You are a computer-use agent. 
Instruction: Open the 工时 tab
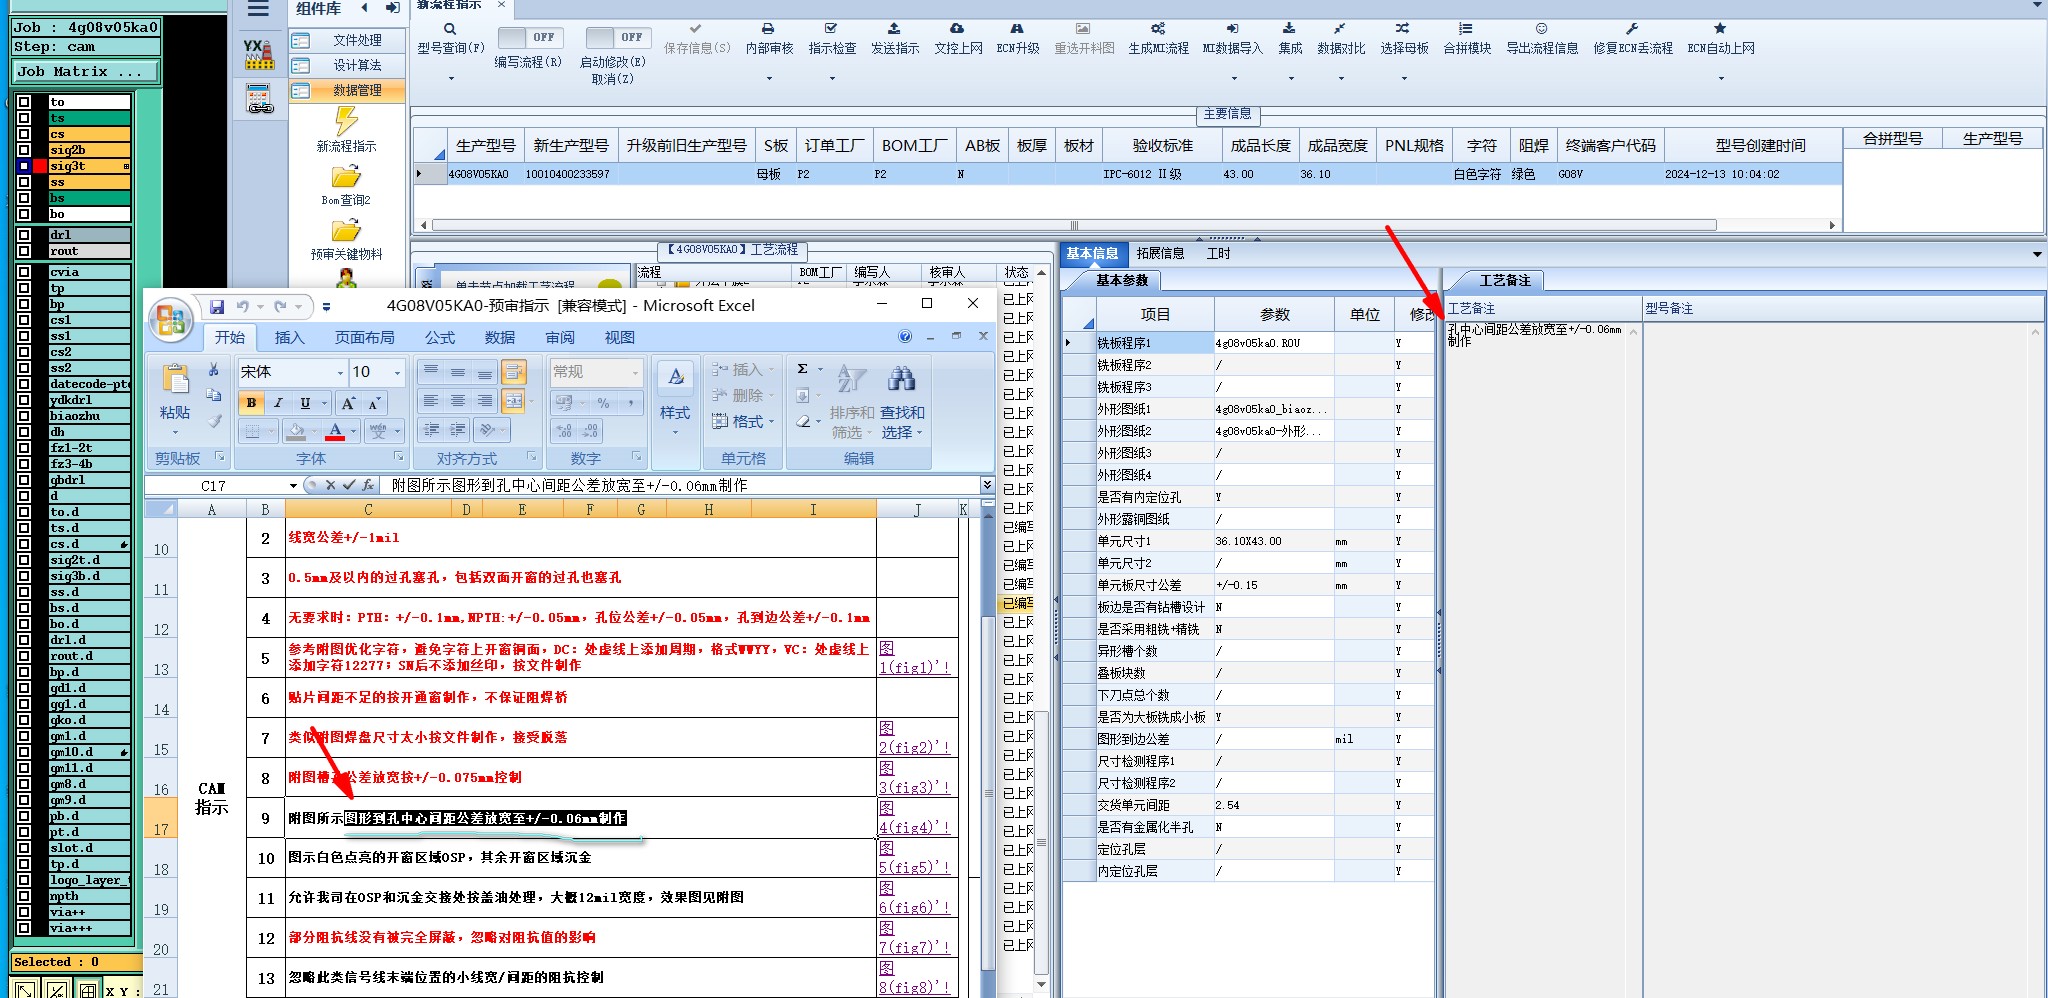1218,254
